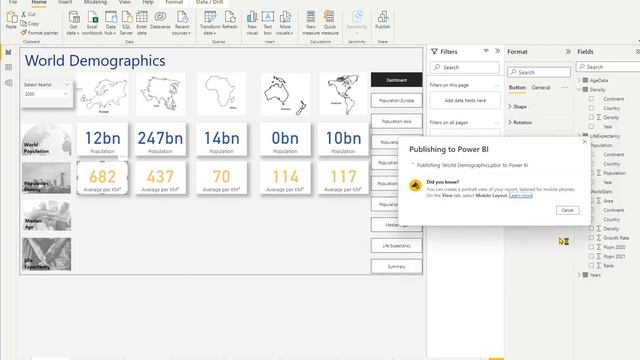Click the Dataverse icon
This screenshot has width=640, height=360.
click(160, 17)
